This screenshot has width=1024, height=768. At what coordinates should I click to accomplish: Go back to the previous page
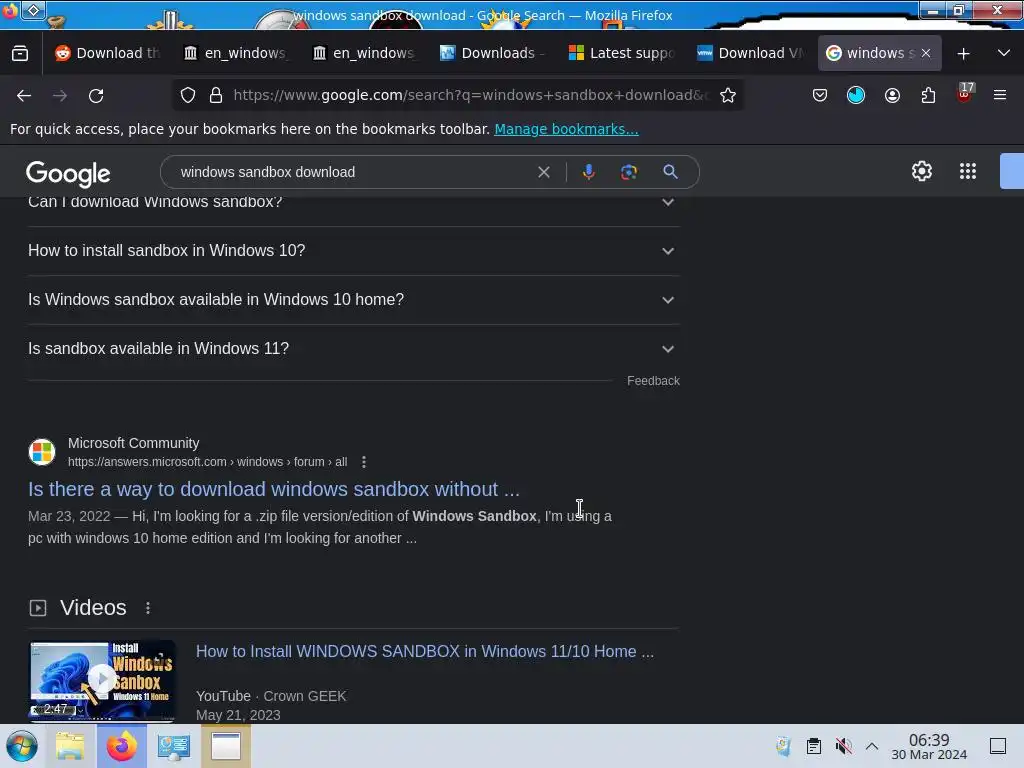pos(24,95)
